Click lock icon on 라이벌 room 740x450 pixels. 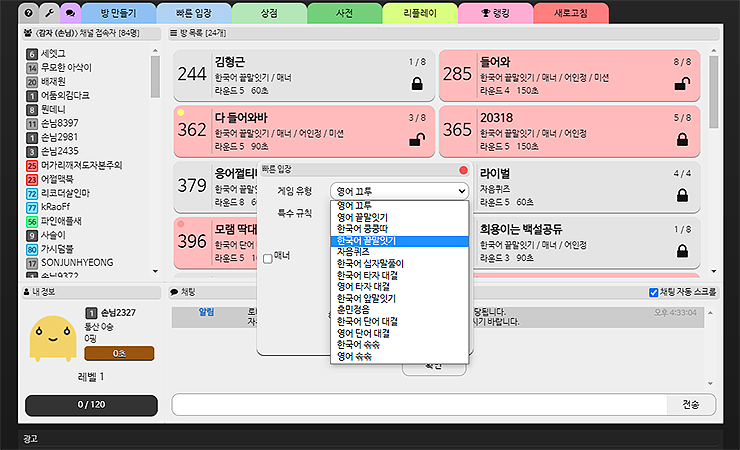pyautogui.click(x=682, y=195)
